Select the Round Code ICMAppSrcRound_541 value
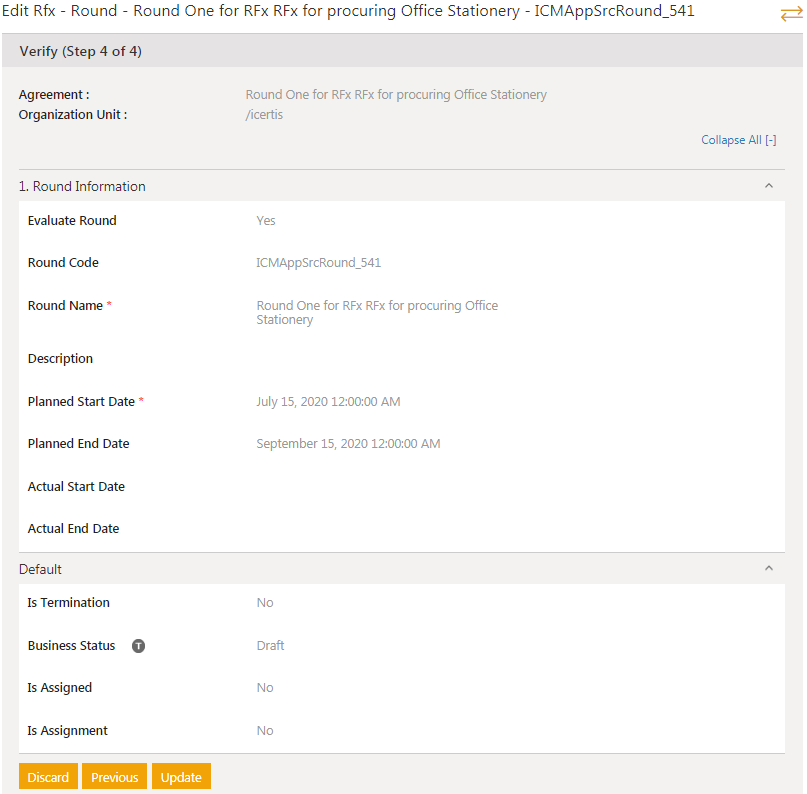The image size is (807, 794). [x=318, y=263]
